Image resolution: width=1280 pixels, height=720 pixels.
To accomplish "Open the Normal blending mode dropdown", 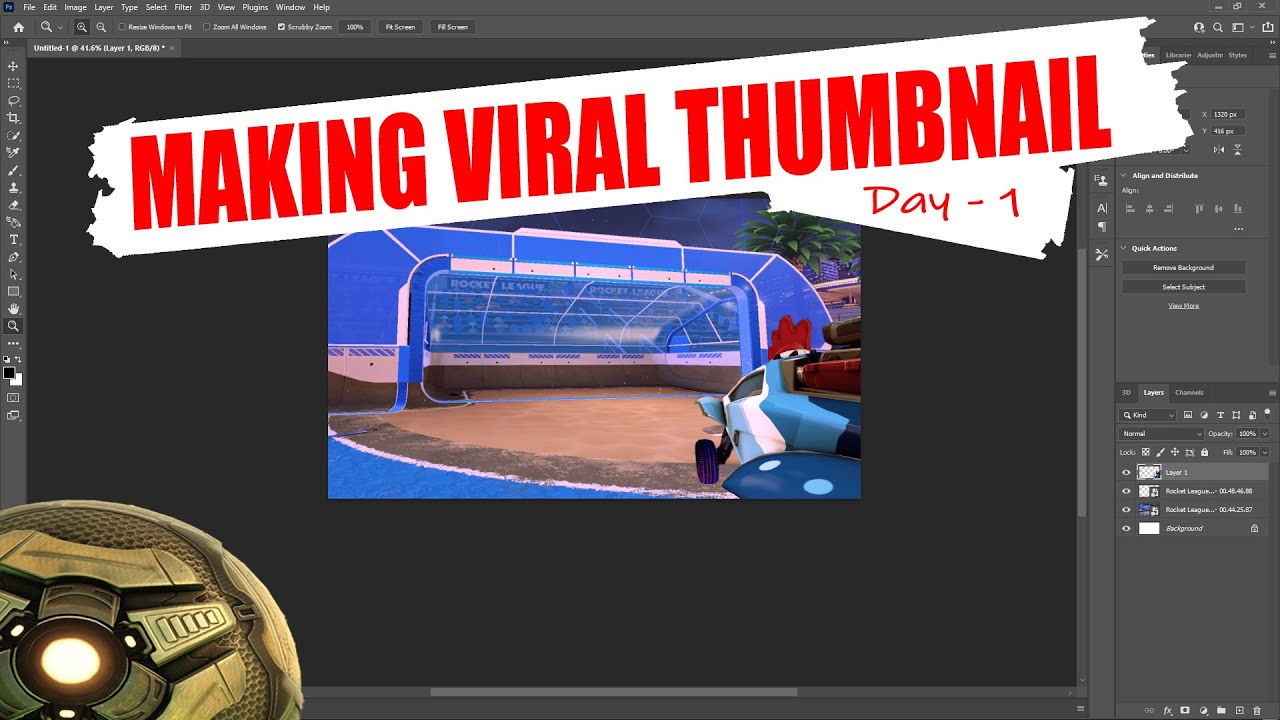I will coord(1161,434).
